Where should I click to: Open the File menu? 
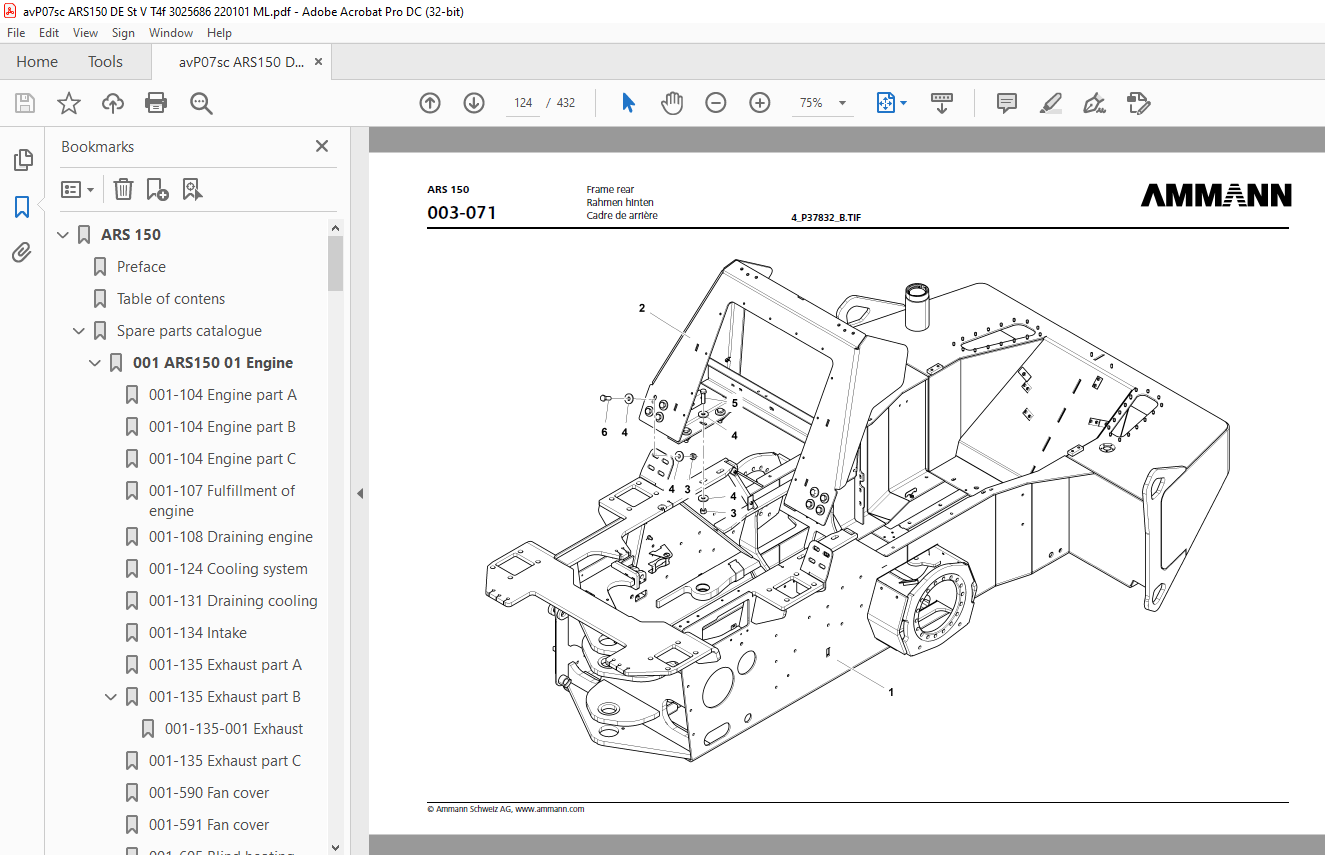[x=16, y=33]
